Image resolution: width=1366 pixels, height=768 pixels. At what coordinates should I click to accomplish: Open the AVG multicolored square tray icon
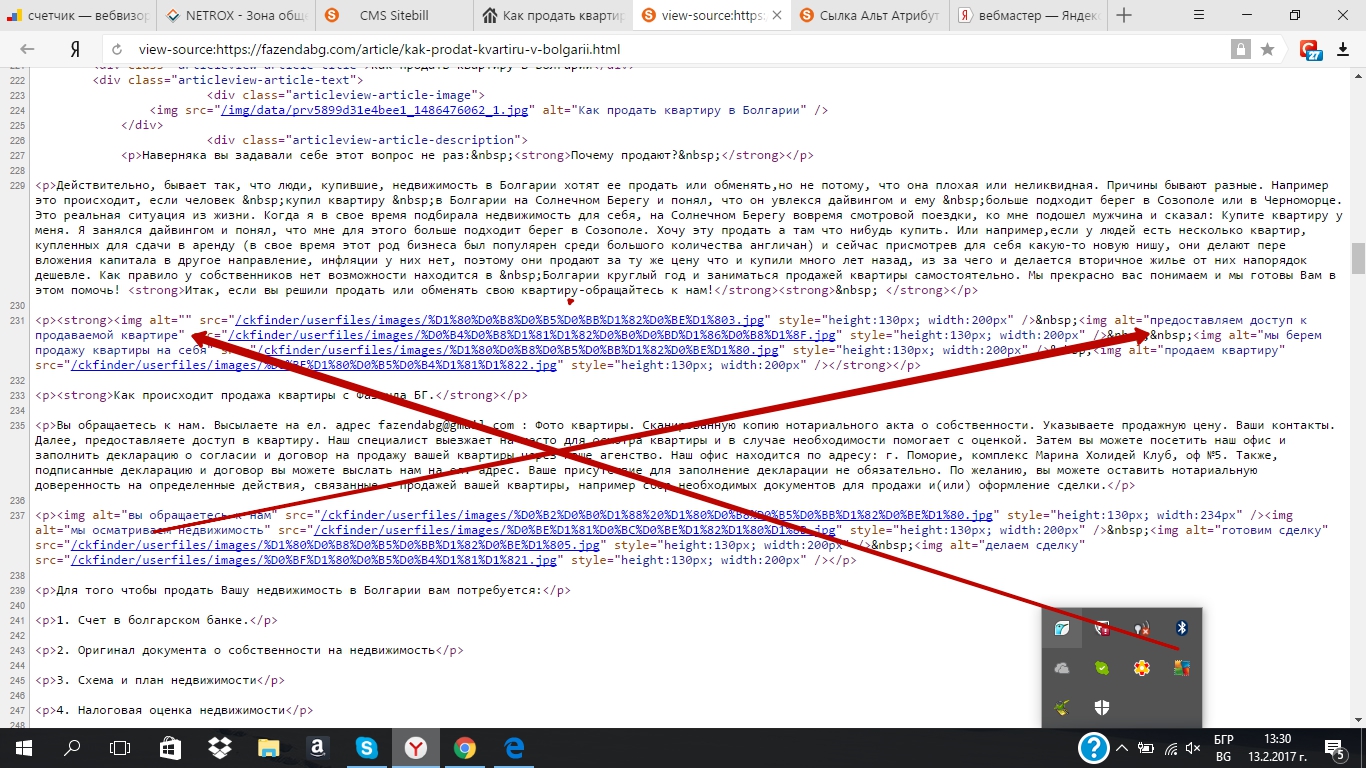[1180, 668]
